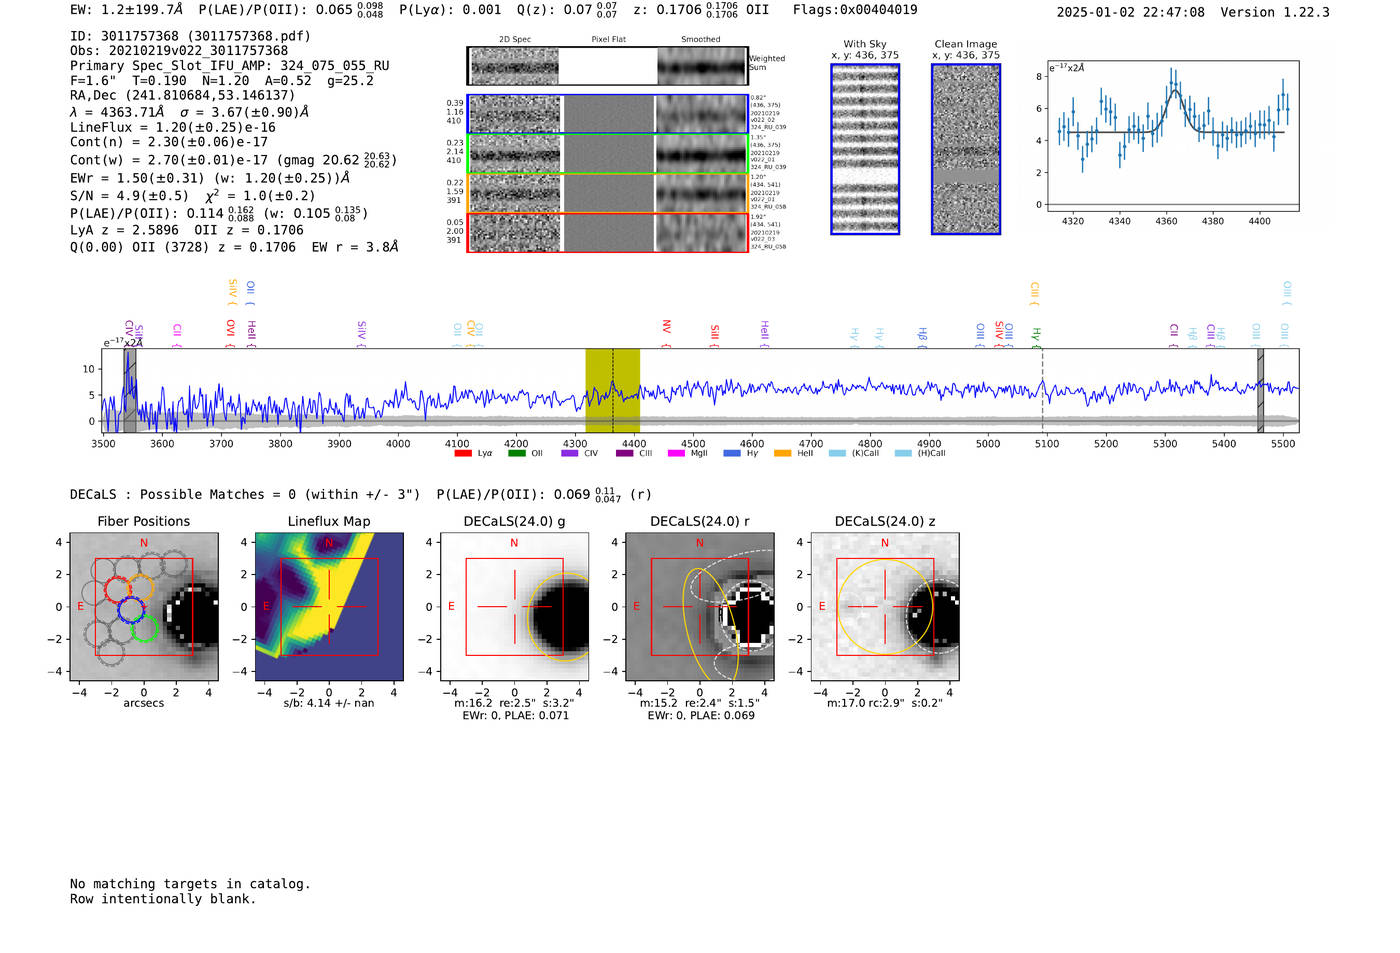The height and width of the screenshot is (953, 1400).
Task: Open the DECaLS(24.0) g image
Action: coord(515,606)
